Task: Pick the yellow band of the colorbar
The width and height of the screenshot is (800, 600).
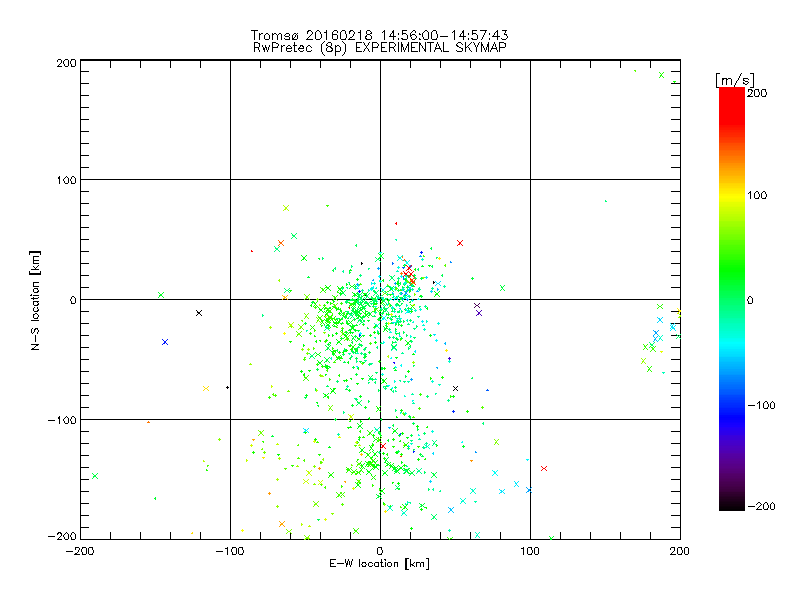Action: coord(732,195)
